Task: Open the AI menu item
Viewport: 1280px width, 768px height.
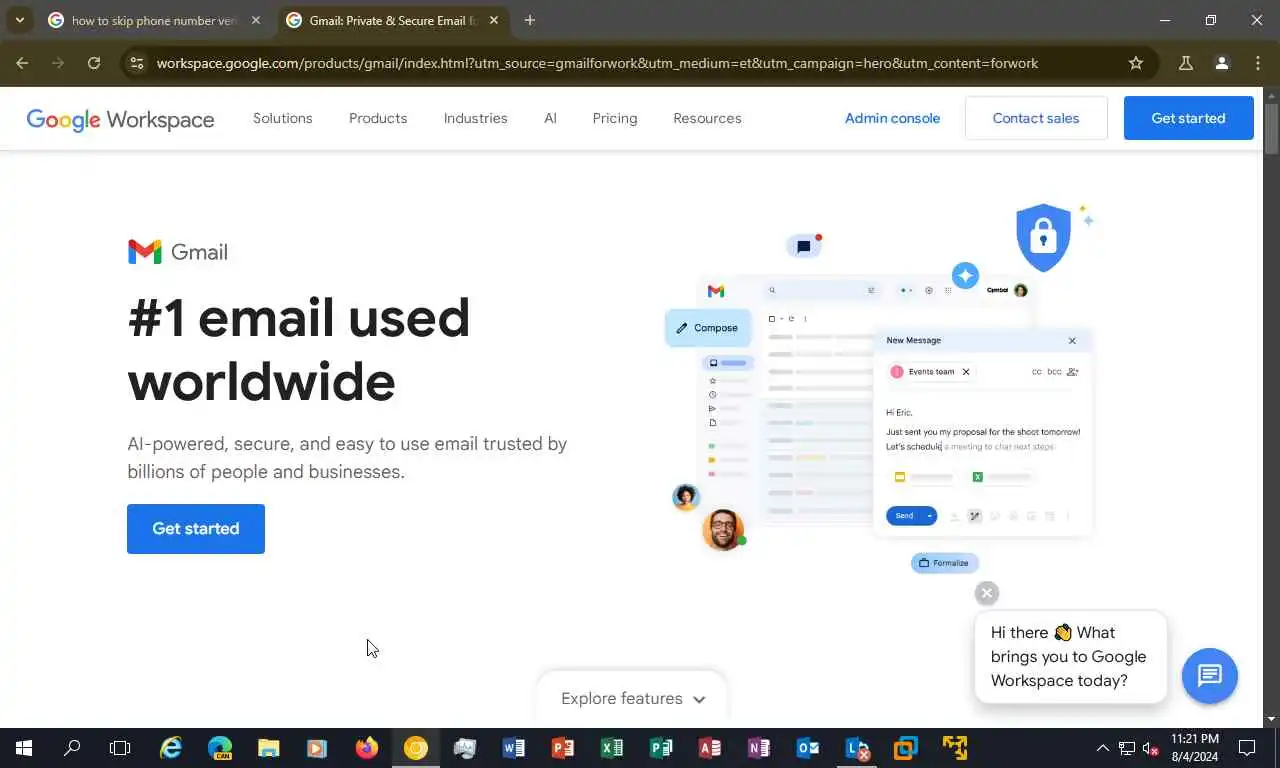Action: (x=550, y=118)
